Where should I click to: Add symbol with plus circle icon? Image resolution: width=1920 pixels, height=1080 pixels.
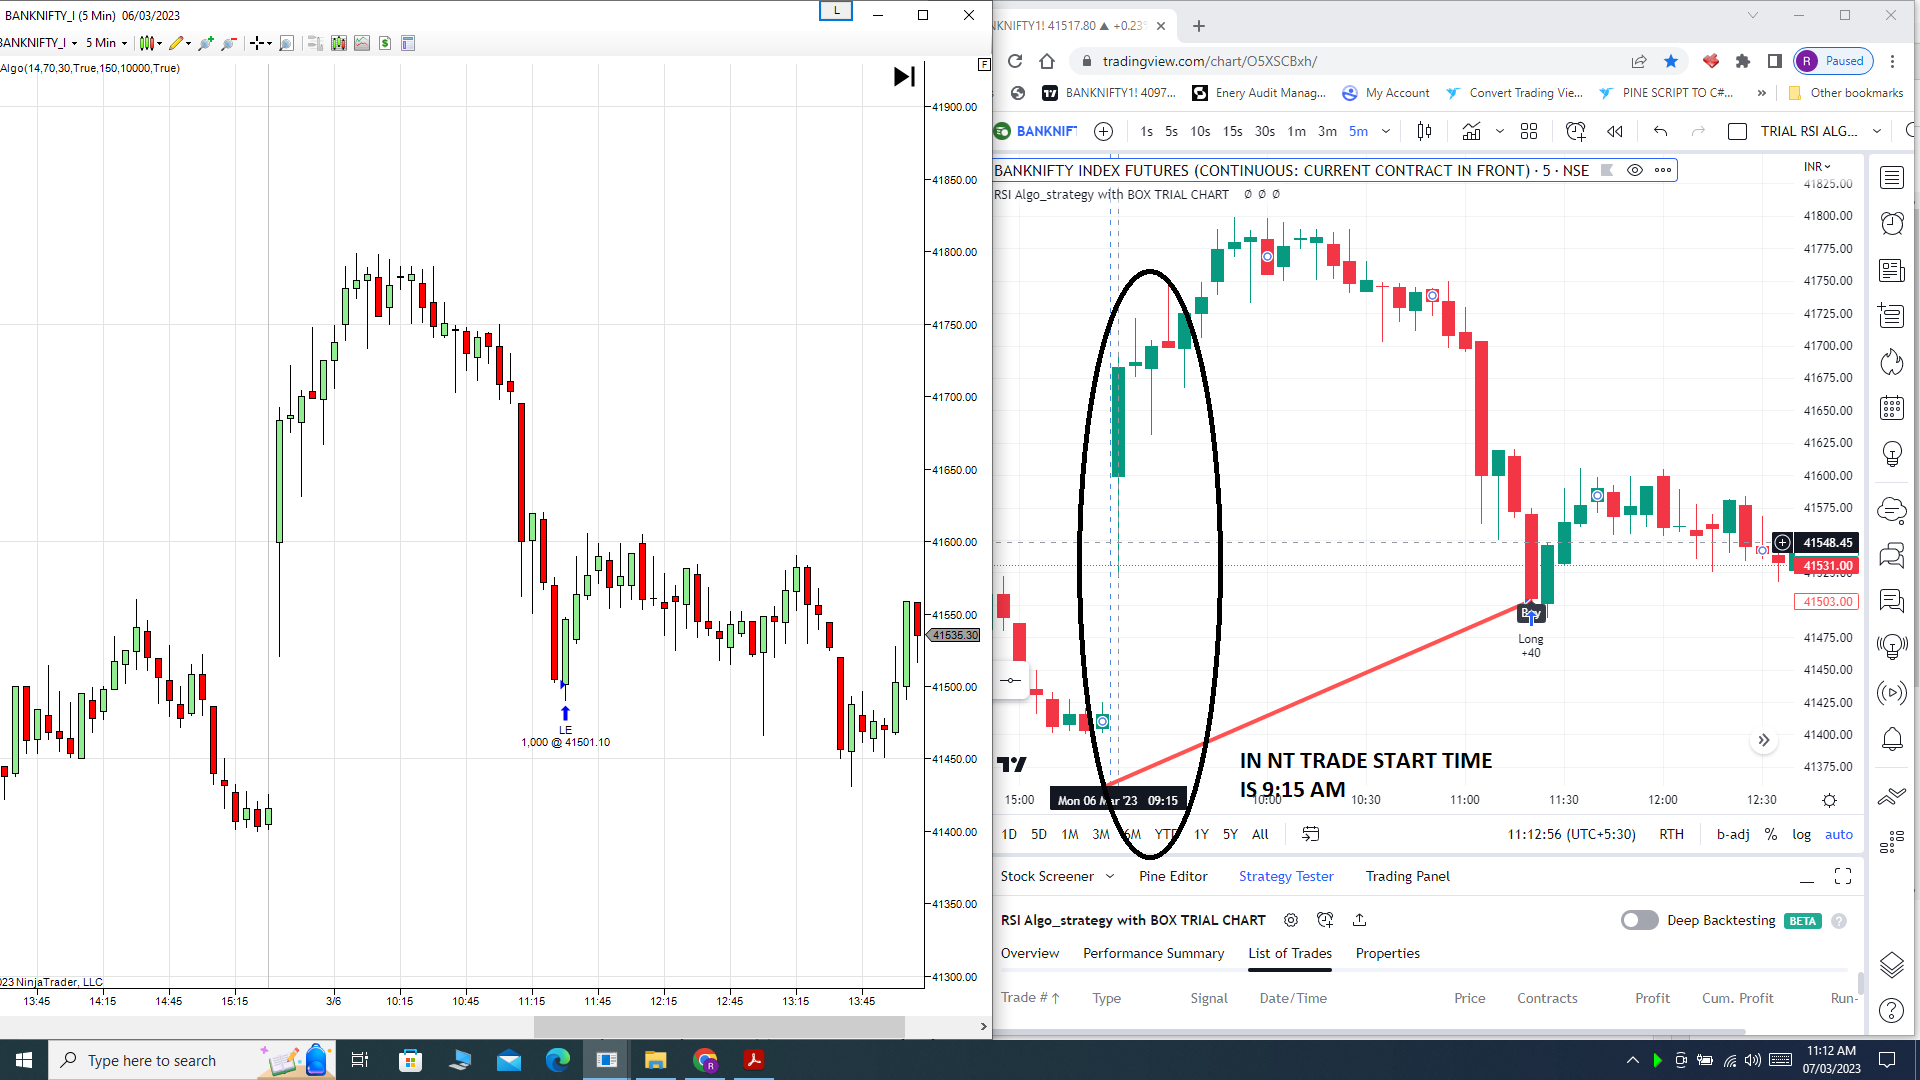click(x=1103, y=131)
